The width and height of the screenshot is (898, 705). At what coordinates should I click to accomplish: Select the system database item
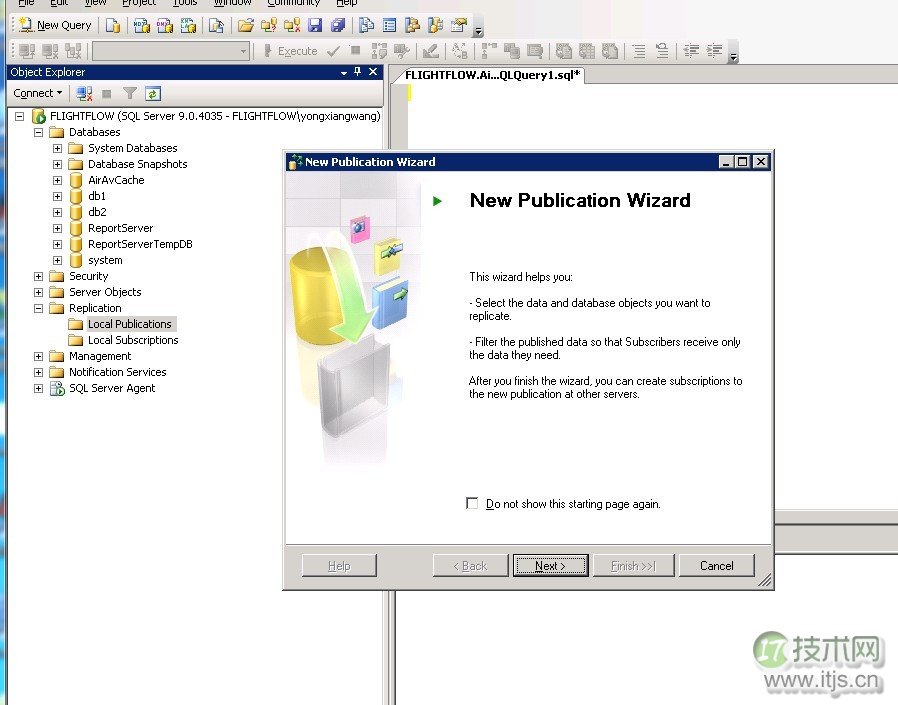tap(105, 260)
